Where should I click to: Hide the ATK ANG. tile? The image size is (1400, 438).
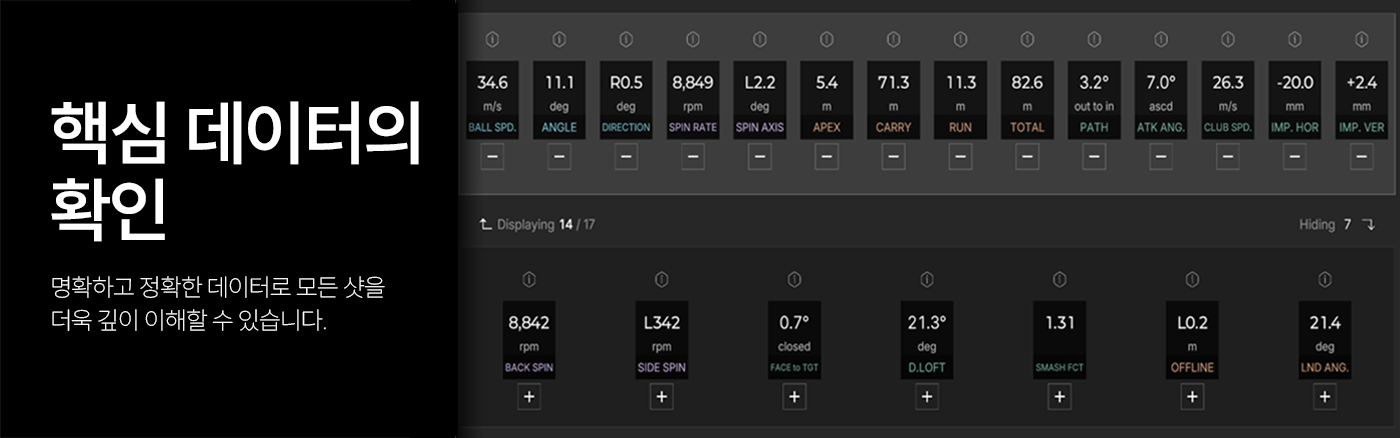1161,157
